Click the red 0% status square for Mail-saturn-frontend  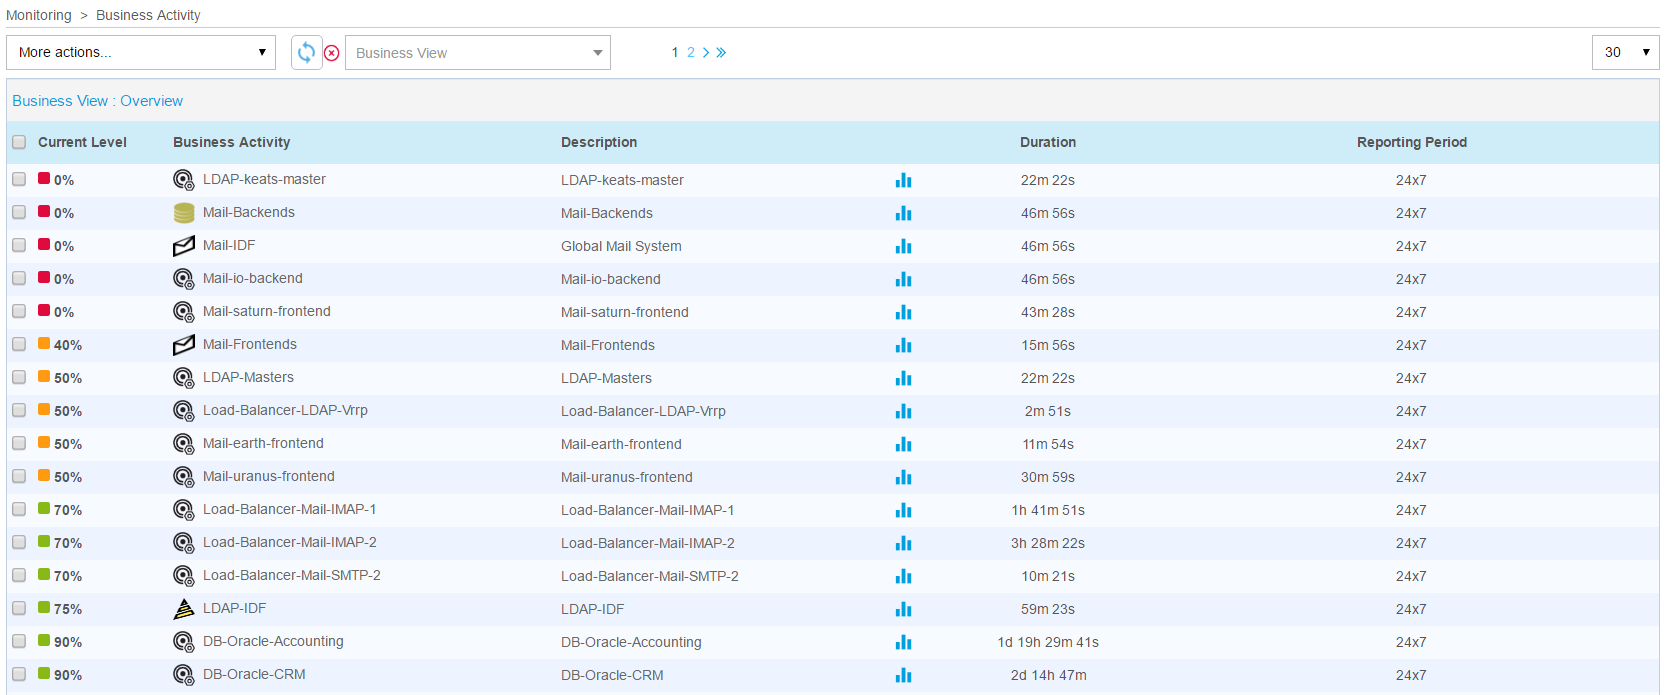tap(44, 310)
